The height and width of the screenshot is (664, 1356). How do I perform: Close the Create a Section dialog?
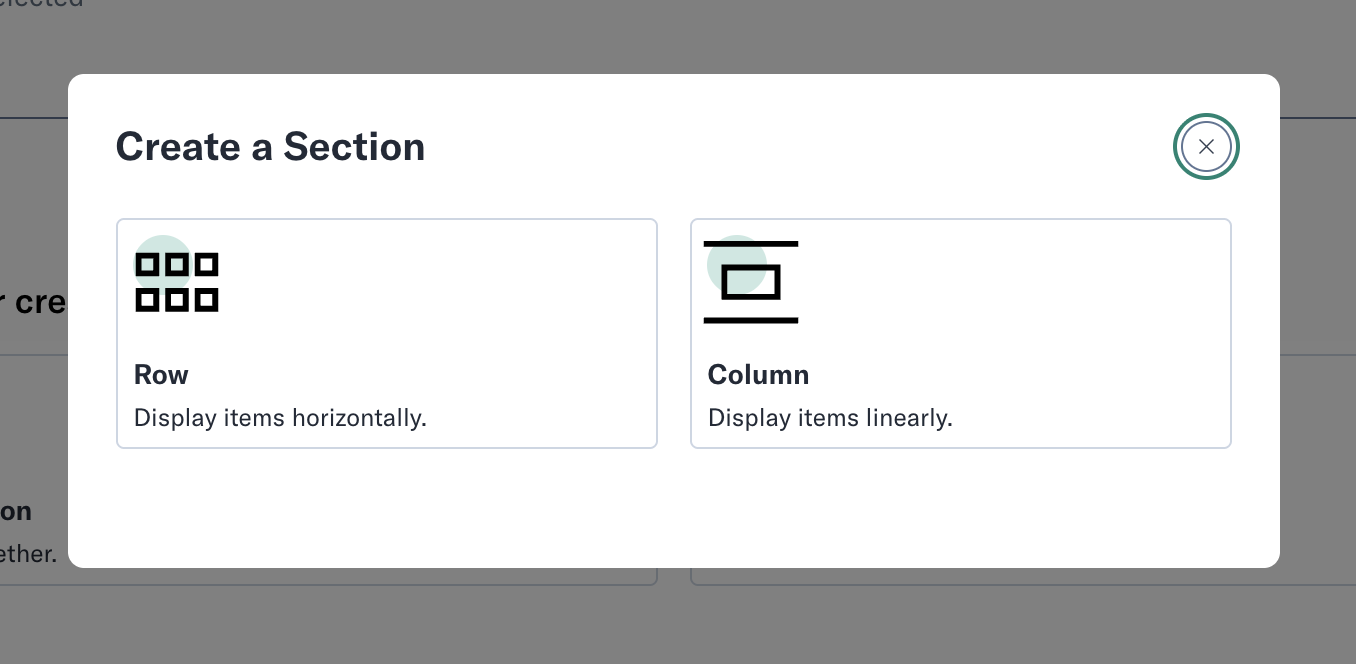tap(1206, 147)
